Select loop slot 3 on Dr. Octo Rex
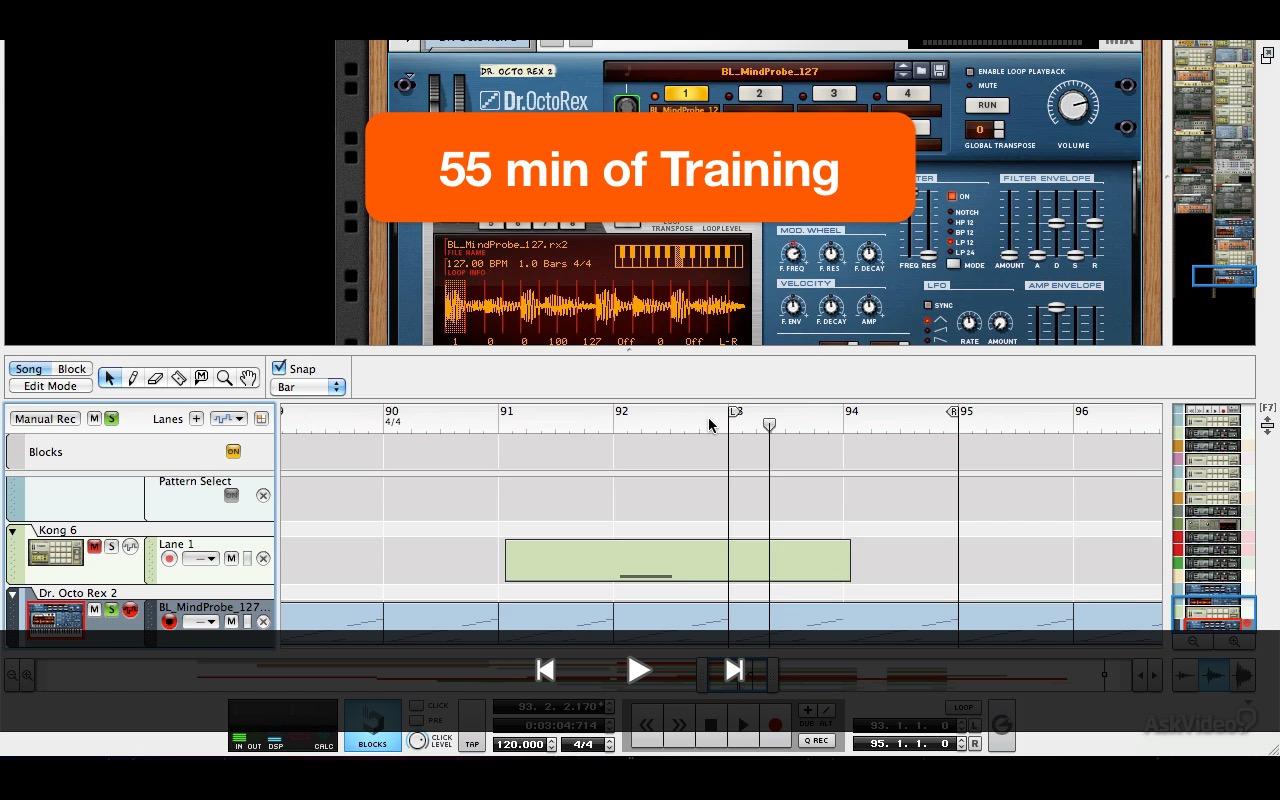Image resolution: width=1280 pixels, height=800 pixels. coord(833,94)
